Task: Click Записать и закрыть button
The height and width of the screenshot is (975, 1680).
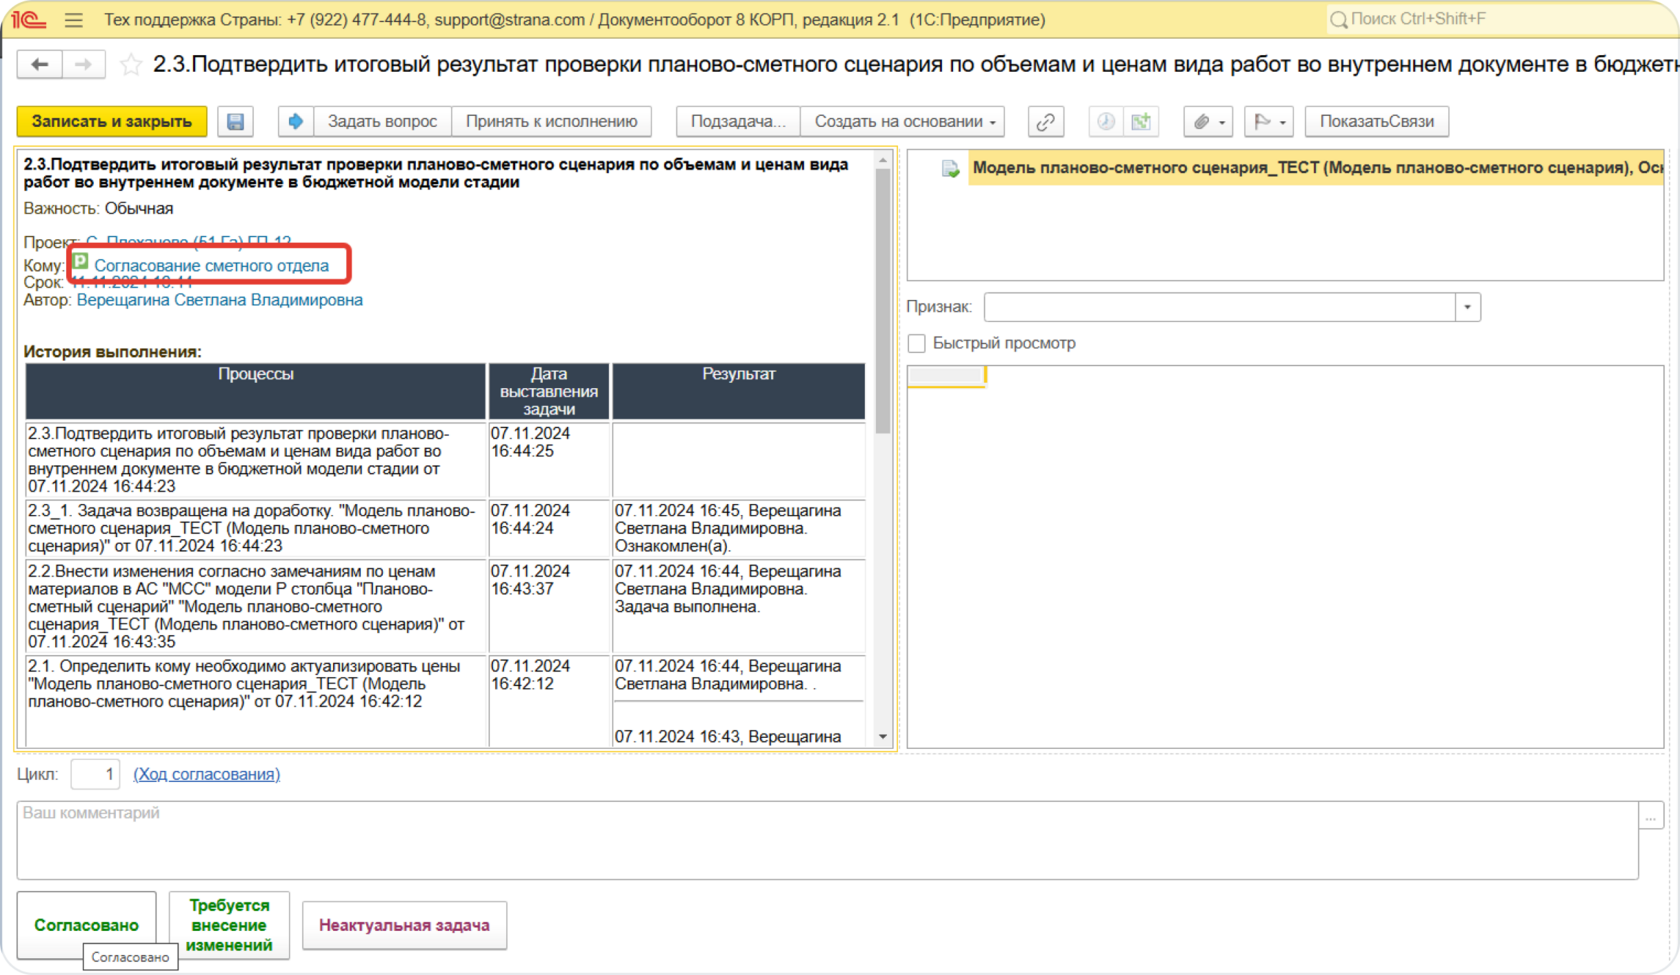Action: [112, 121]
